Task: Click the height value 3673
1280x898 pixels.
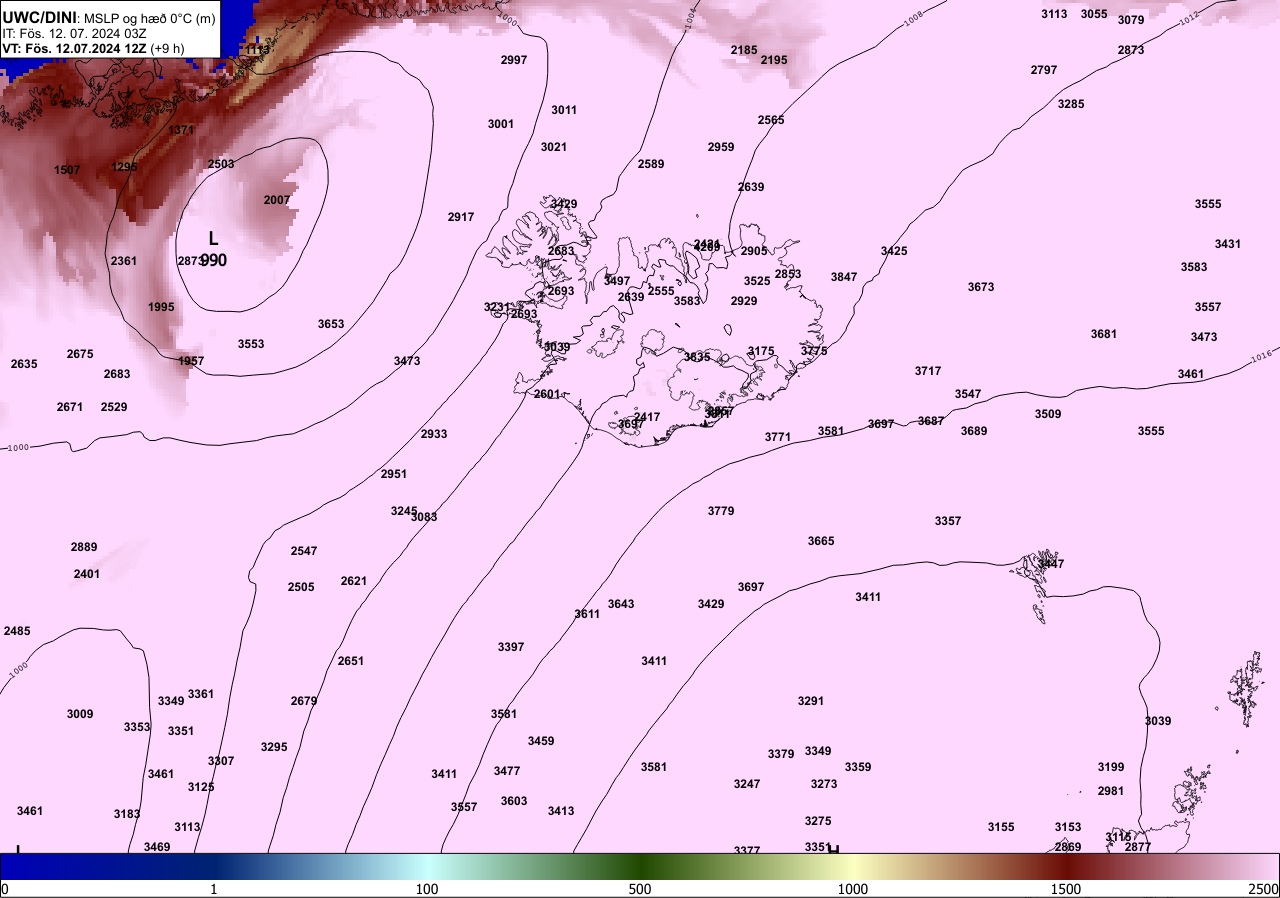Action: 981,287
